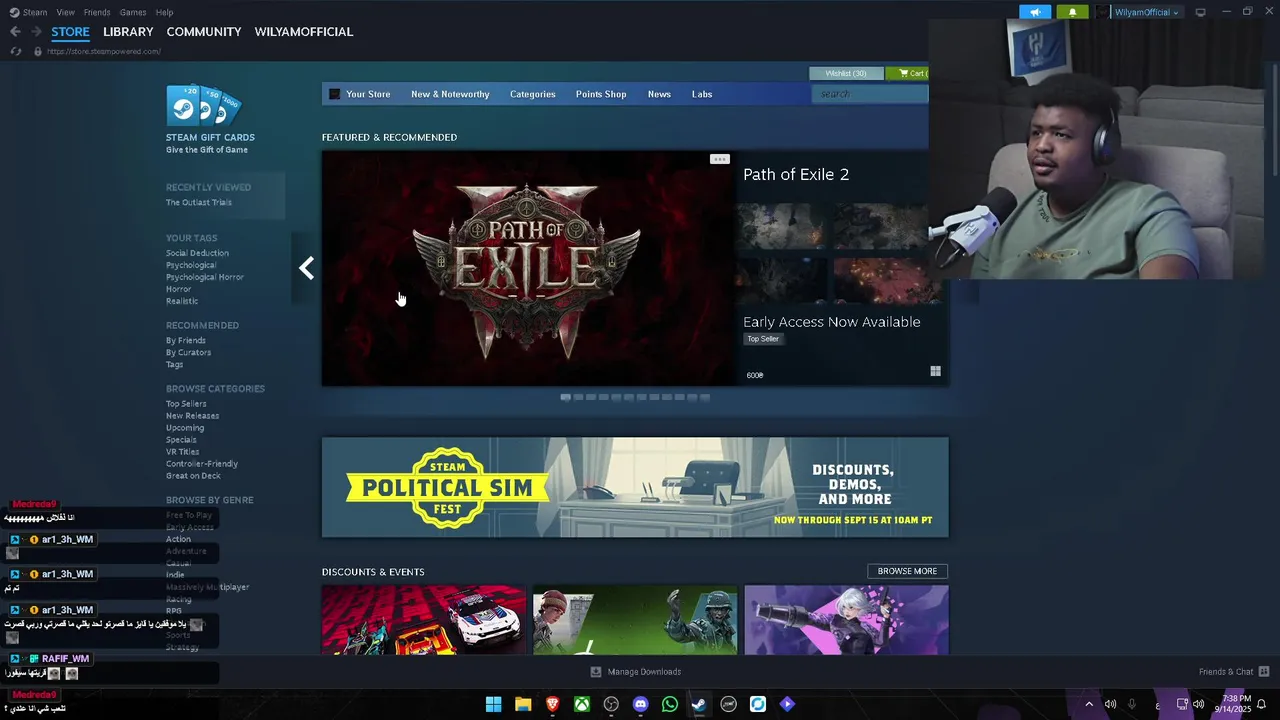
Task: Open the Your Store dropdown menu
Action: pyautogui.click(x=367, y=94)
